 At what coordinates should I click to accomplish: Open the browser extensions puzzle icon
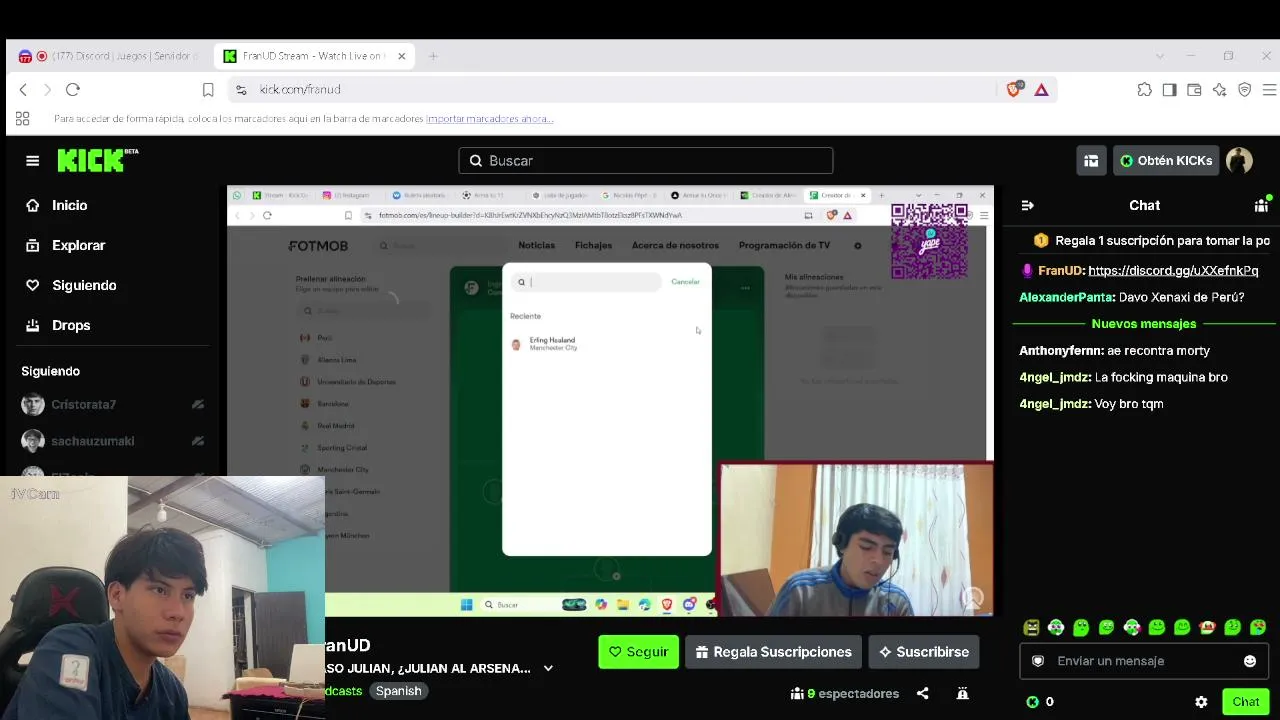1144,90
